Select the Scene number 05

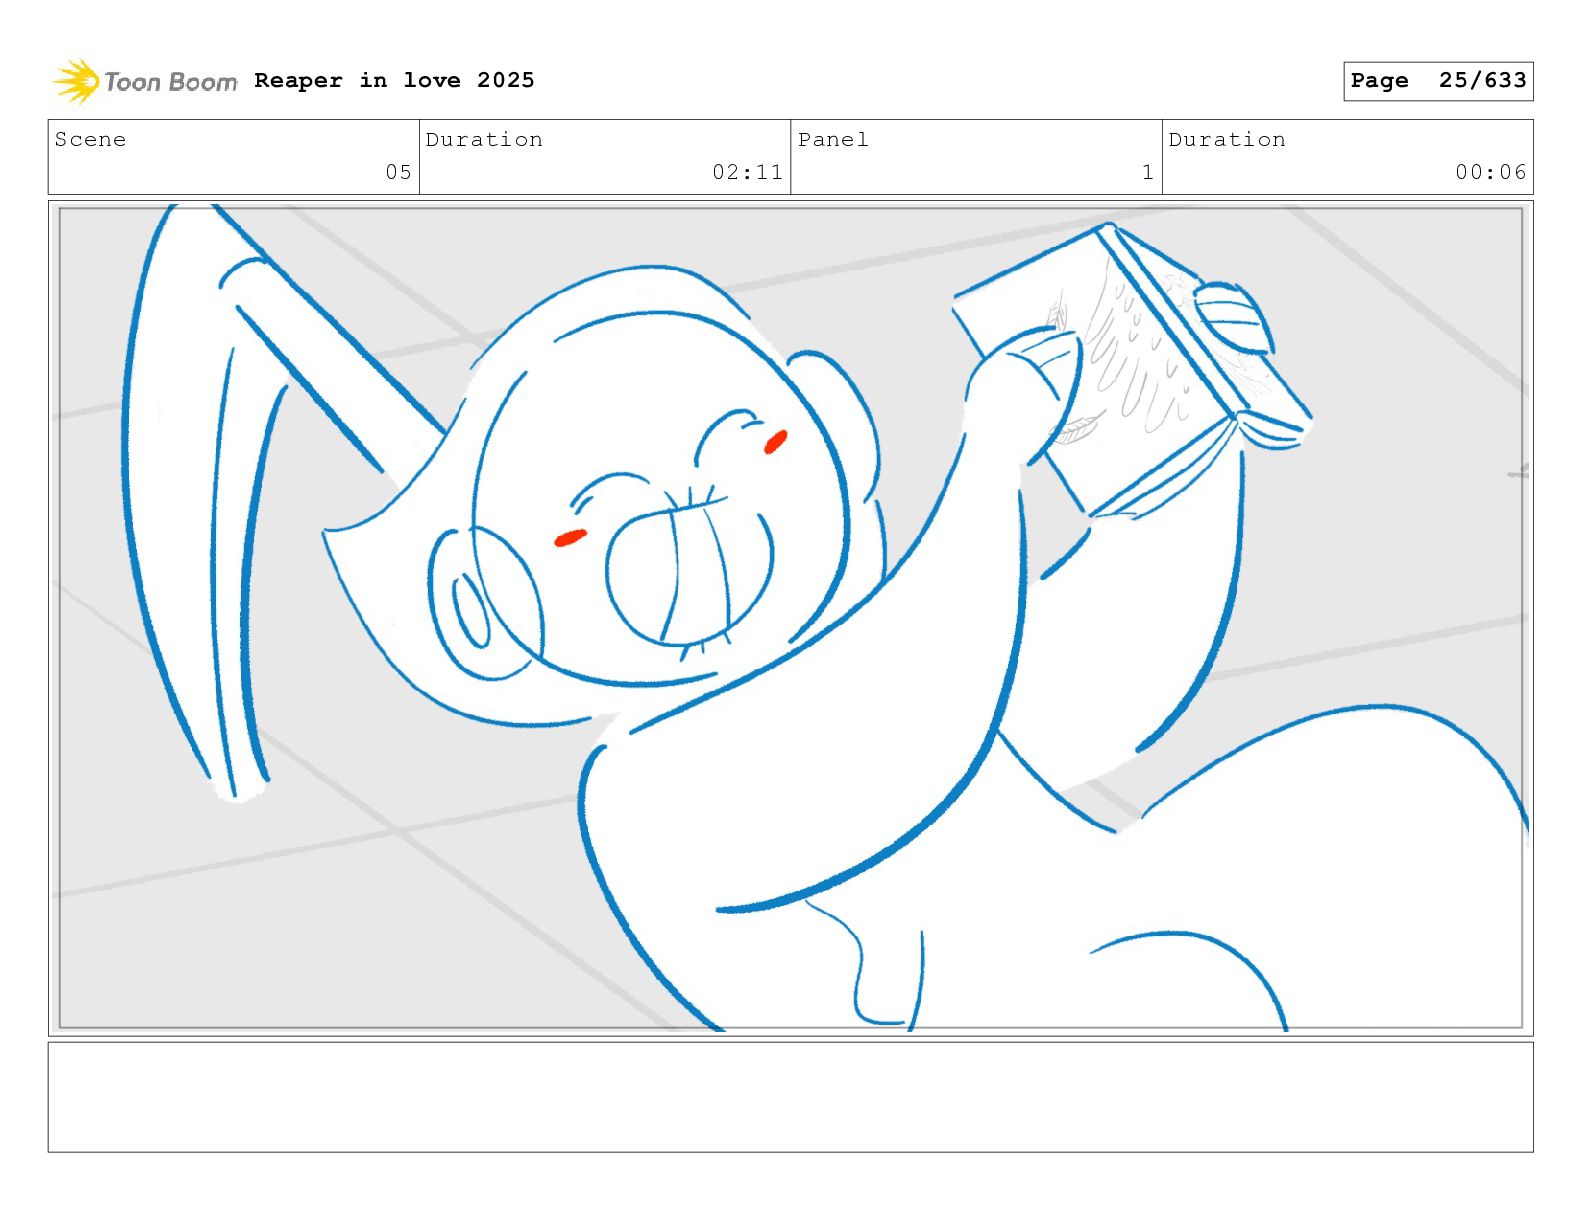click(398, 172)
